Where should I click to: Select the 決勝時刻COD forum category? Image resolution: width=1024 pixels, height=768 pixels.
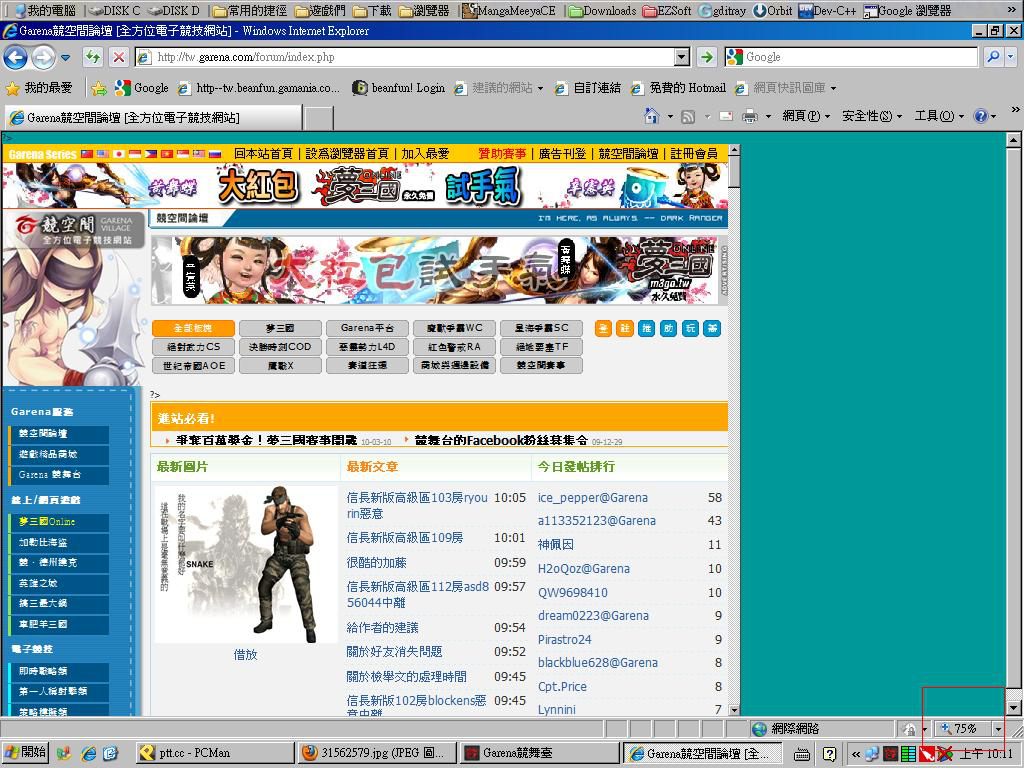(x=280, y=347)
